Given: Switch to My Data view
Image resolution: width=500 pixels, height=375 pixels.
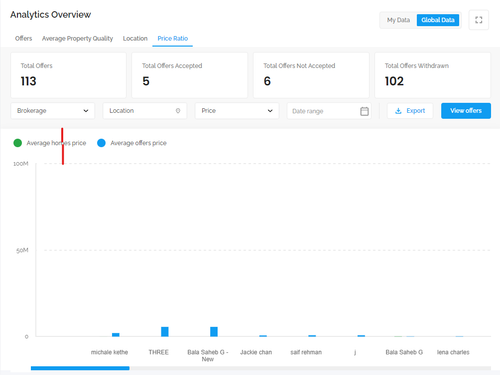Looking at the screenshot, I should (x=398, y=20).
